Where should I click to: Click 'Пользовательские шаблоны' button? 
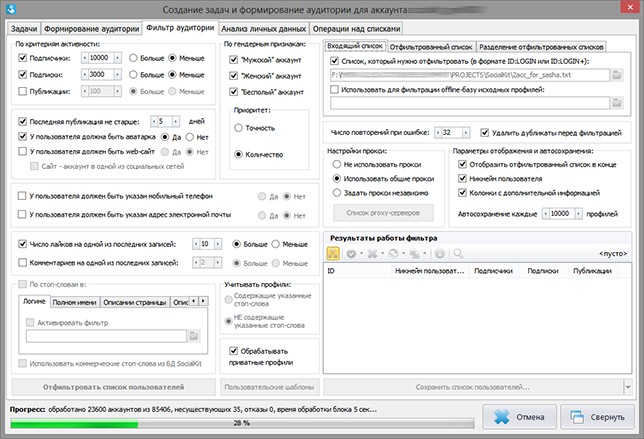tap(269, 387)
